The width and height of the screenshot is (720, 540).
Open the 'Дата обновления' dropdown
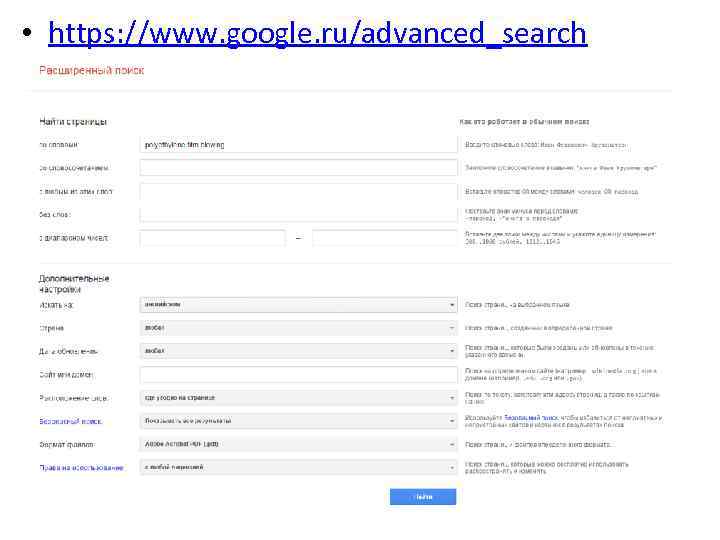pyautogui.click(x=298, y=351)
